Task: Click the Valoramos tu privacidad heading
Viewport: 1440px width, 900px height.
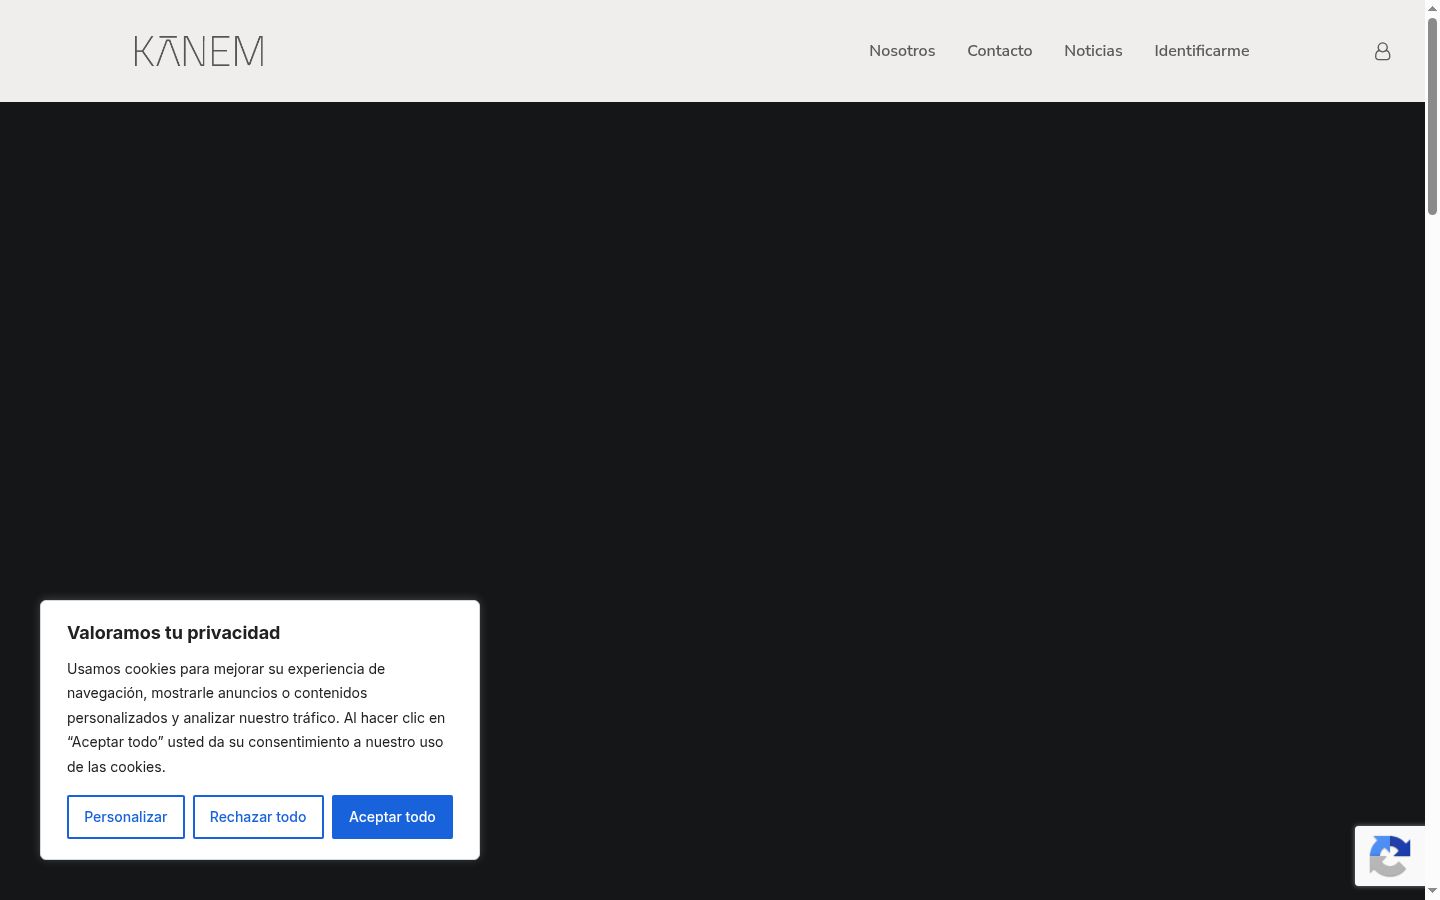Action: [173, 633]
